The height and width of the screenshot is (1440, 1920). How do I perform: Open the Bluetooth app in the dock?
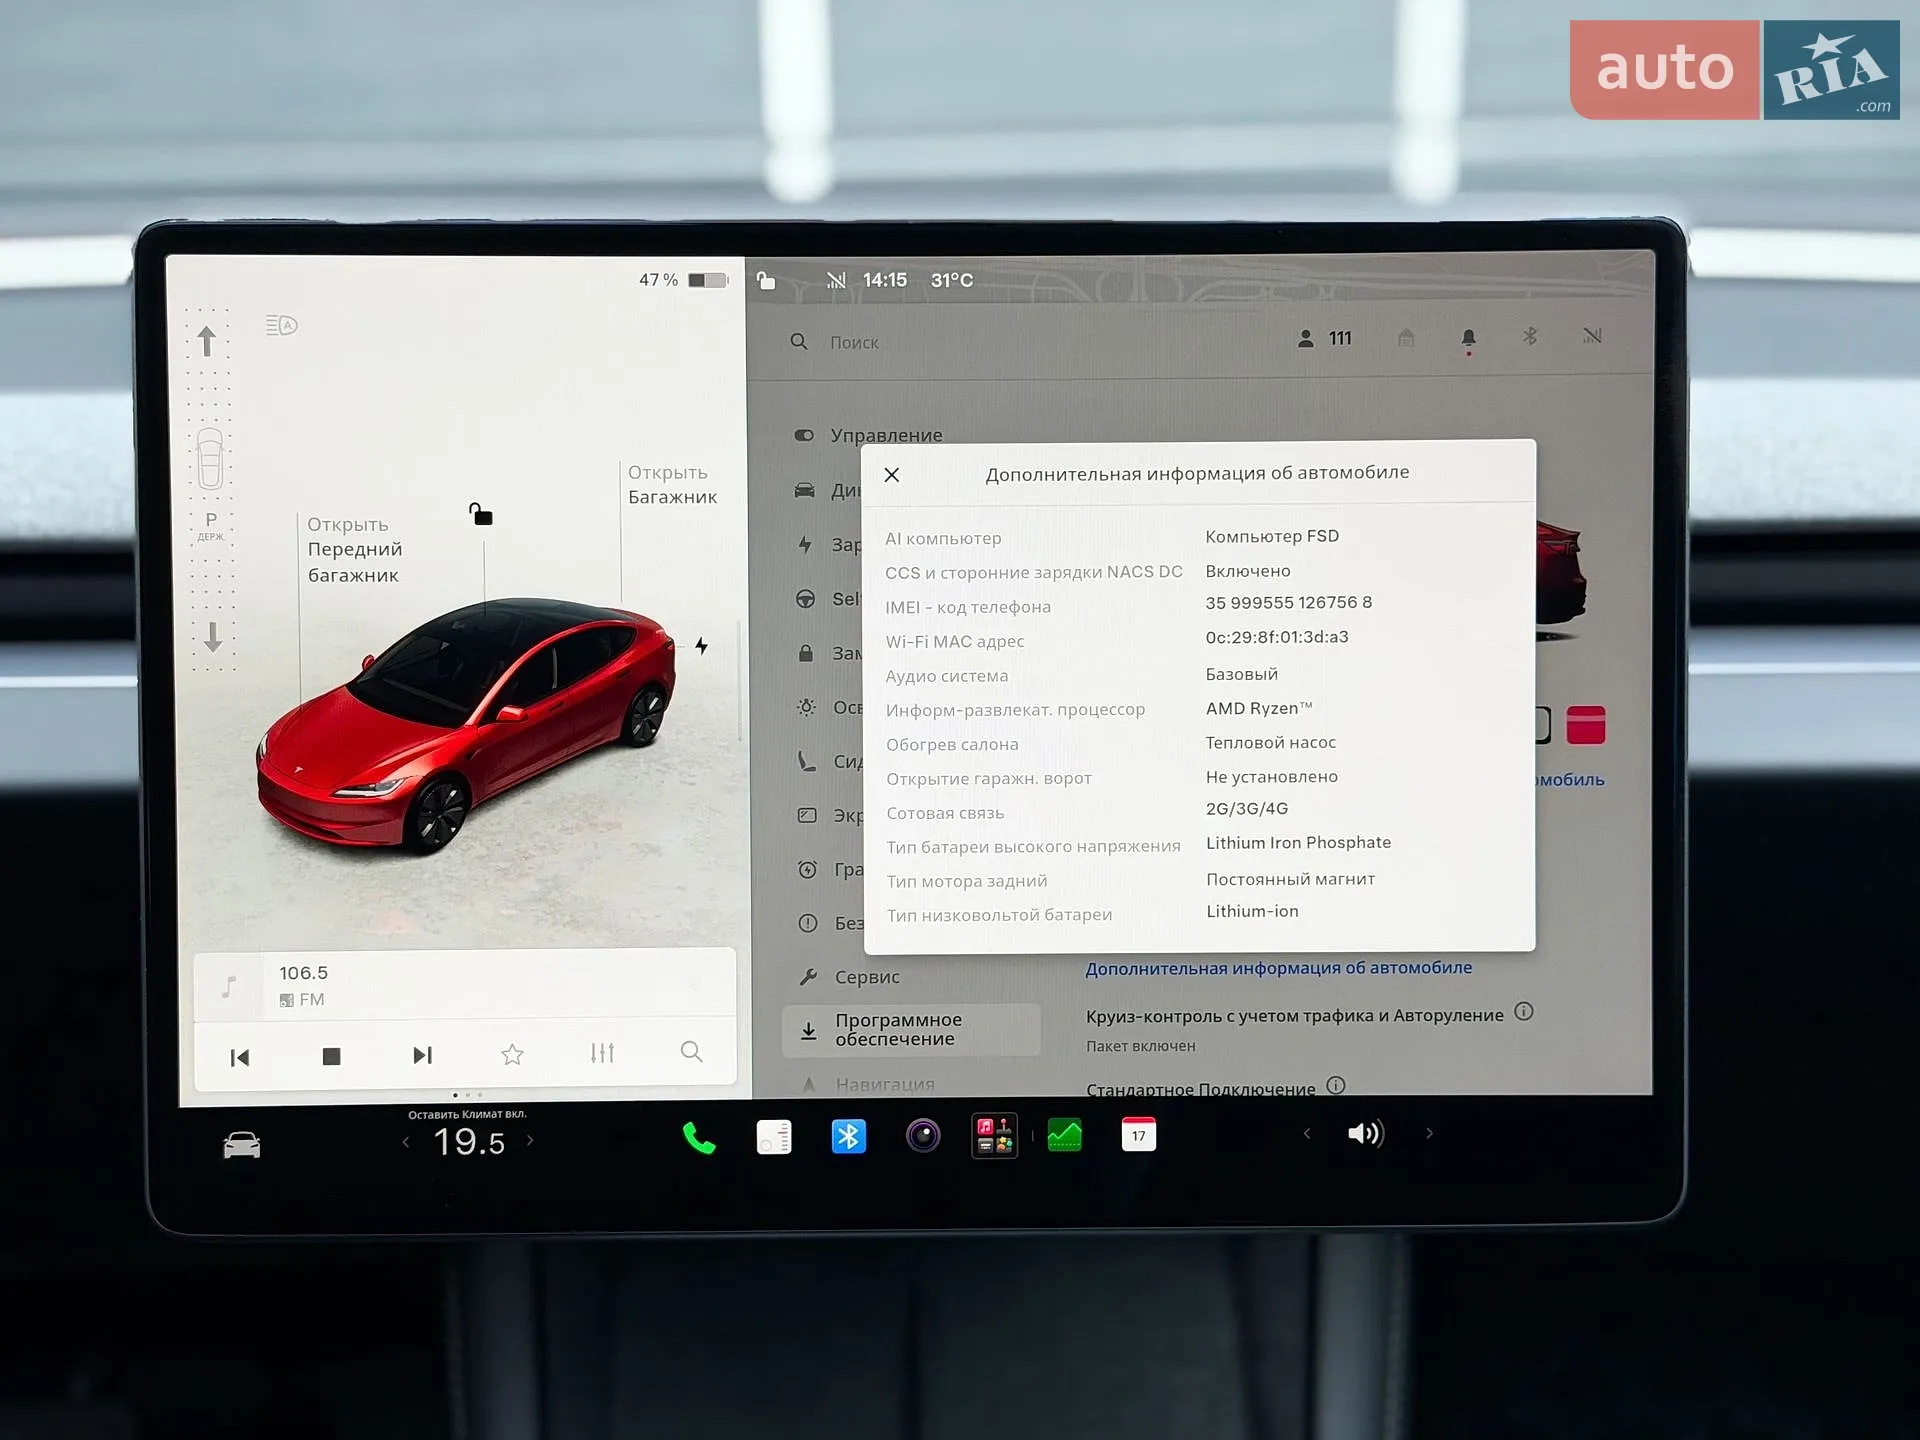pos(849,1137)
